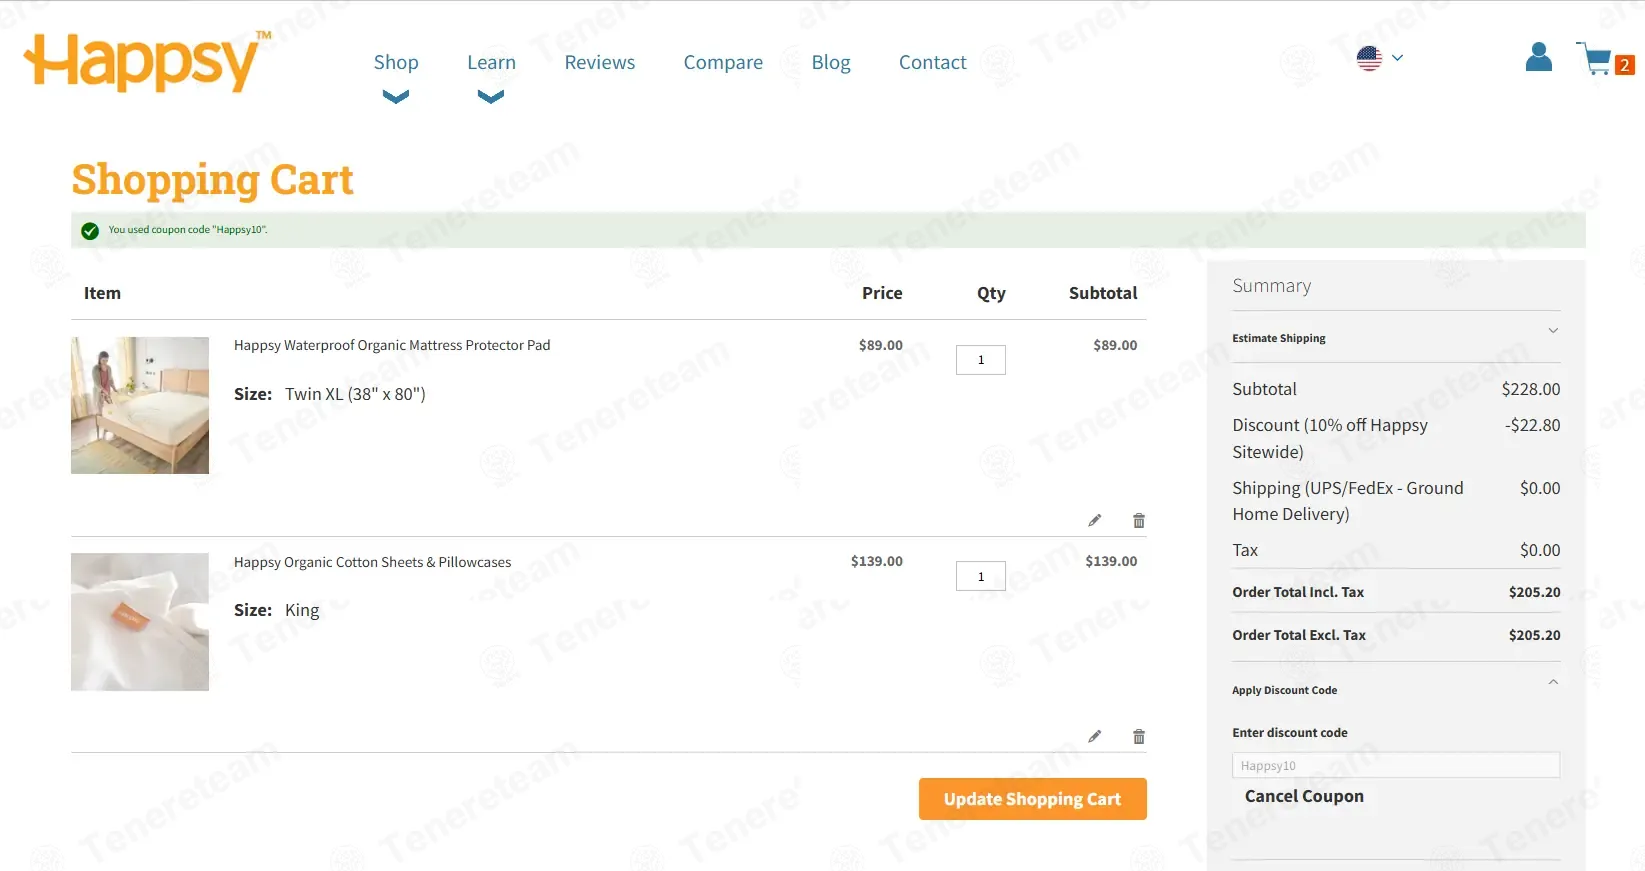
Task: Click the King size text
Action: [302, 610]
